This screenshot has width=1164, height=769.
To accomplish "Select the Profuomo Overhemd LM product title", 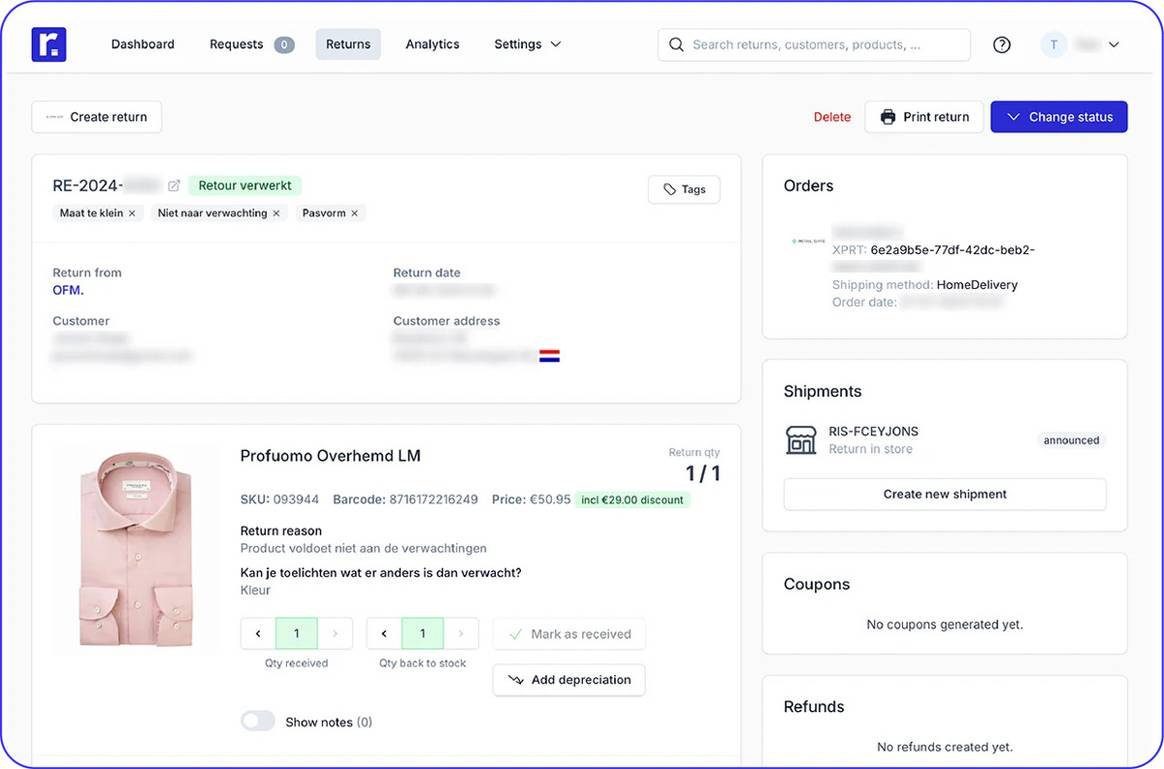I will (330, 456).
